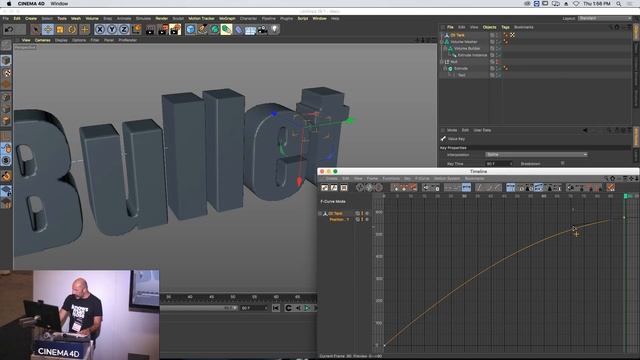Expand or collapse Volume Mesher hierarchy
The width and height of the screenshot is (640, 360).
[442, 42]
